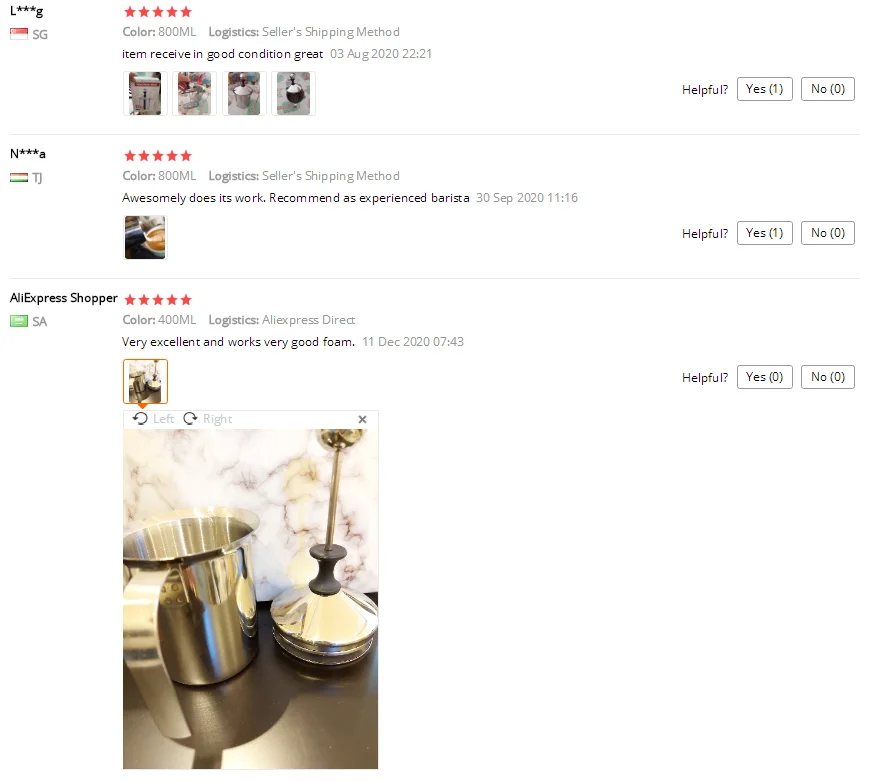Open L***g's second review photo
This screenshot has width=870, height=781.
tap(194, 93)
